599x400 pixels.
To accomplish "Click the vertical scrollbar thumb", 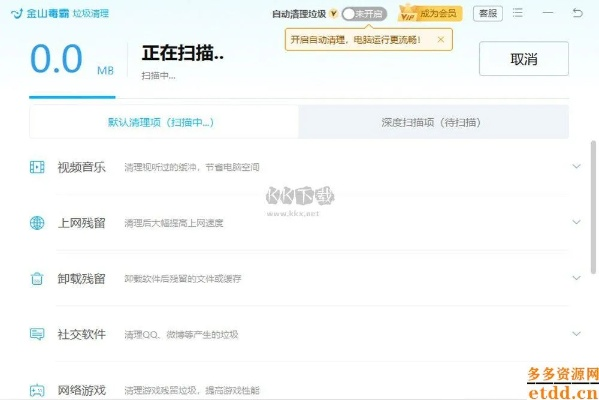I will [x=593, y=207].
